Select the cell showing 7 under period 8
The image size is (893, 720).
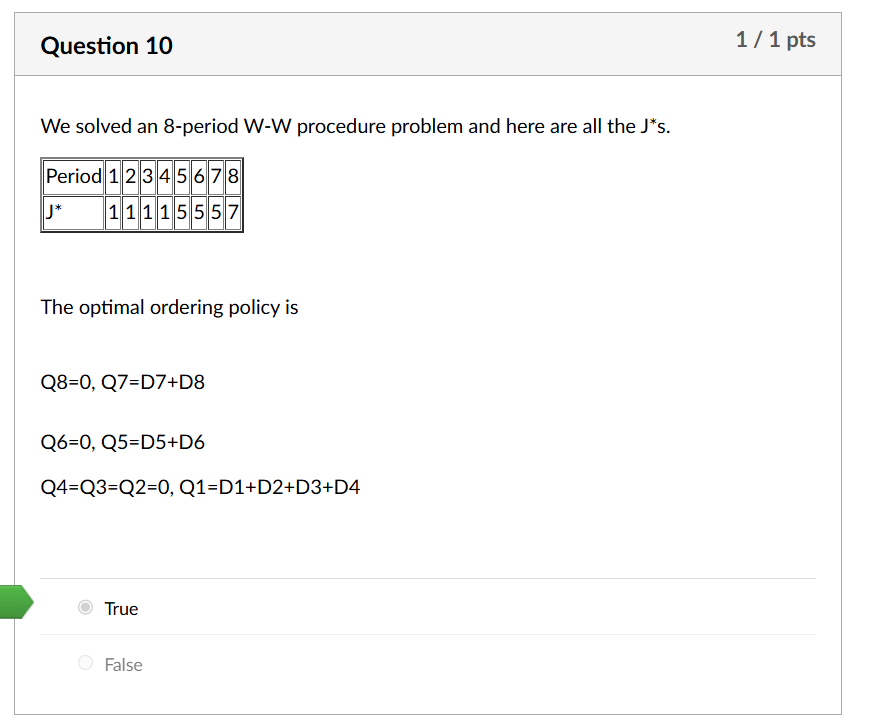(232, 211)
